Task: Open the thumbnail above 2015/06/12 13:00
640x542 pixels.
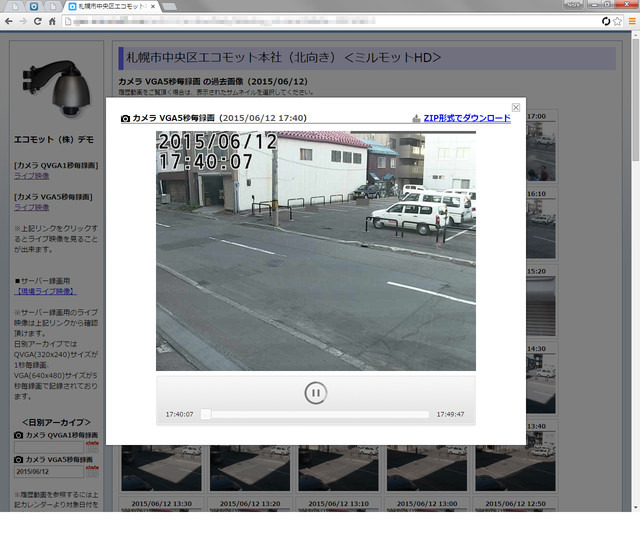Action: (427, 468)
